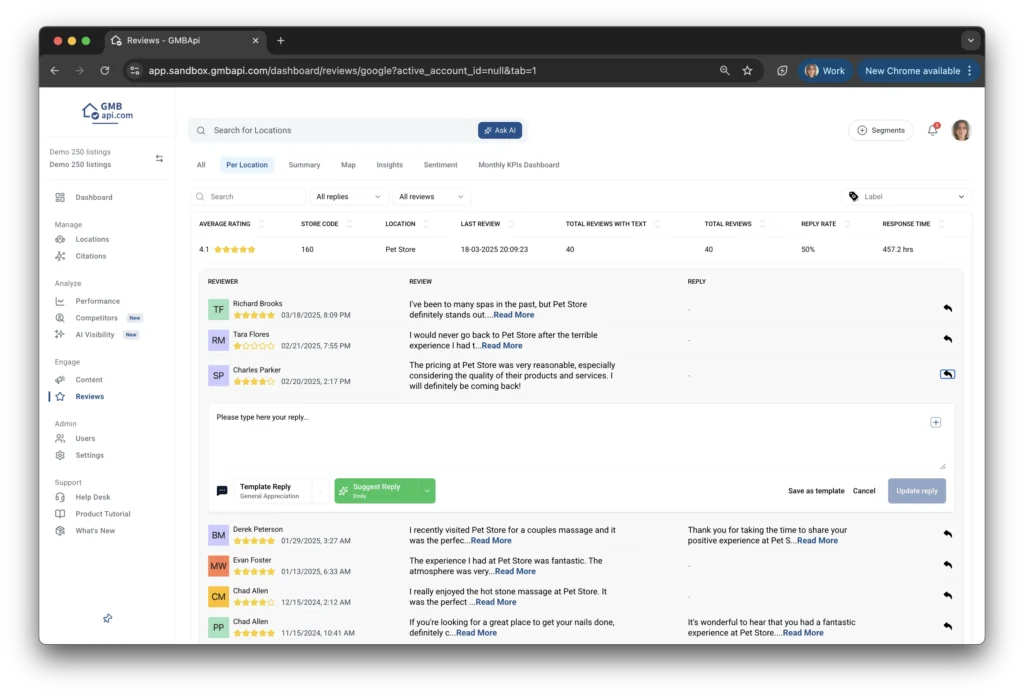The width and height of the screenshot is (1024, 696).
Task: Bookmark this page with the star icon
Action: tap(748, 71)
